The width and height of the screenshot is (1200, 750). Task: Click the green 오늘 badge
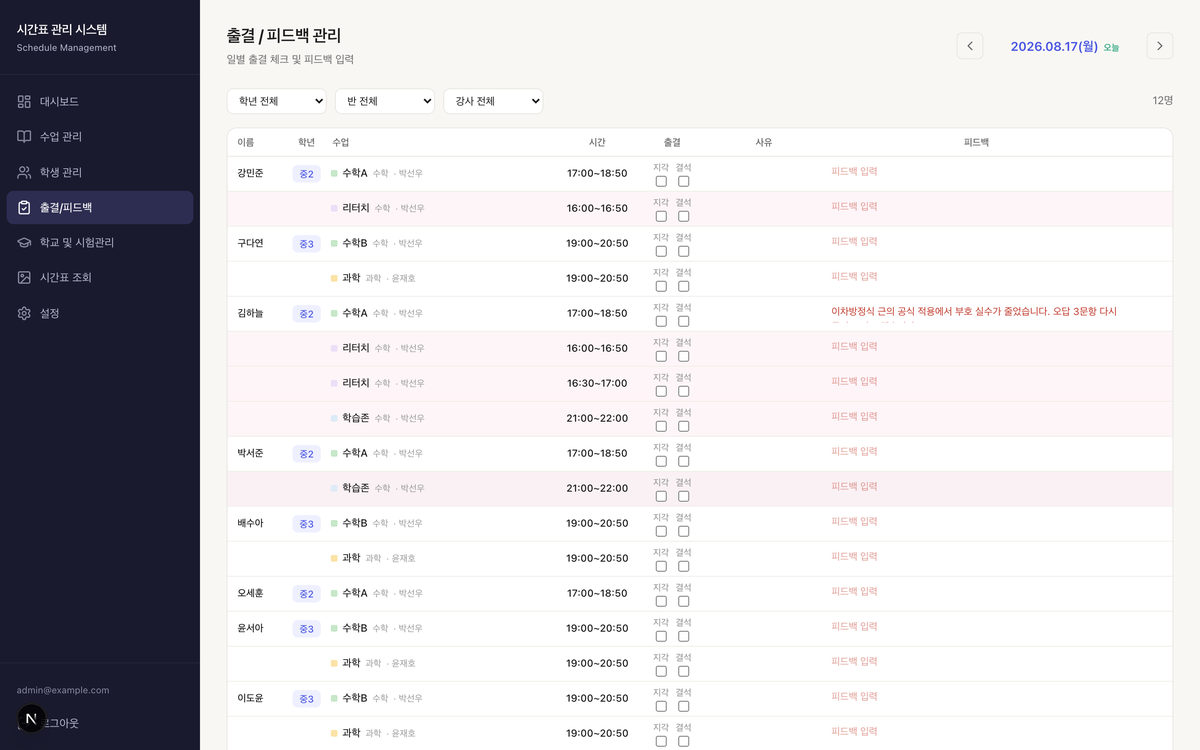[x=1111, y=47]
